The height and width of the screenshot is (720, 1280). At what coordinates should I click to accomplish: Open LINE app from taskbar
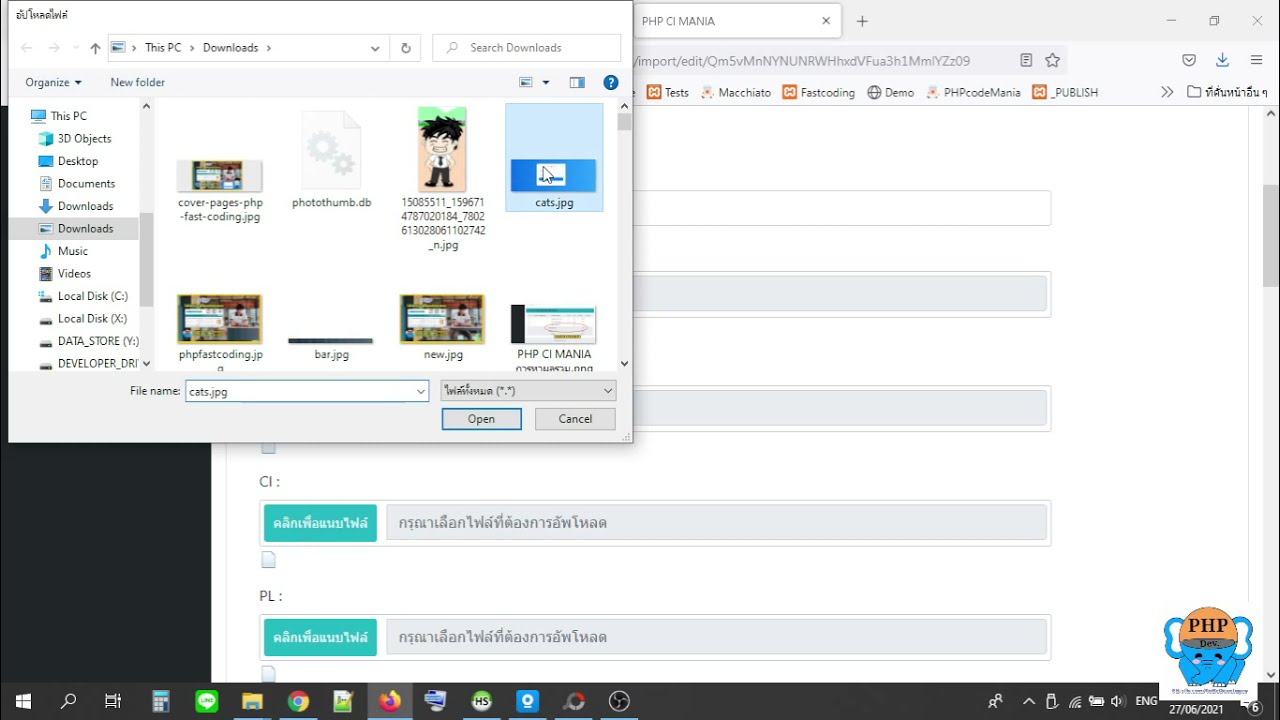tap(207, 701)
